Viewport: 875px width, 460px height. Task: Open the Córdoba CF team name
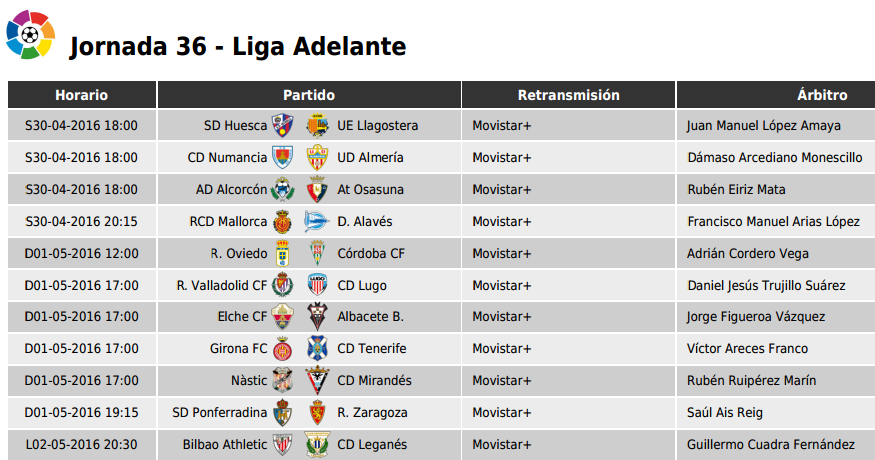click(x=371, y=253)
